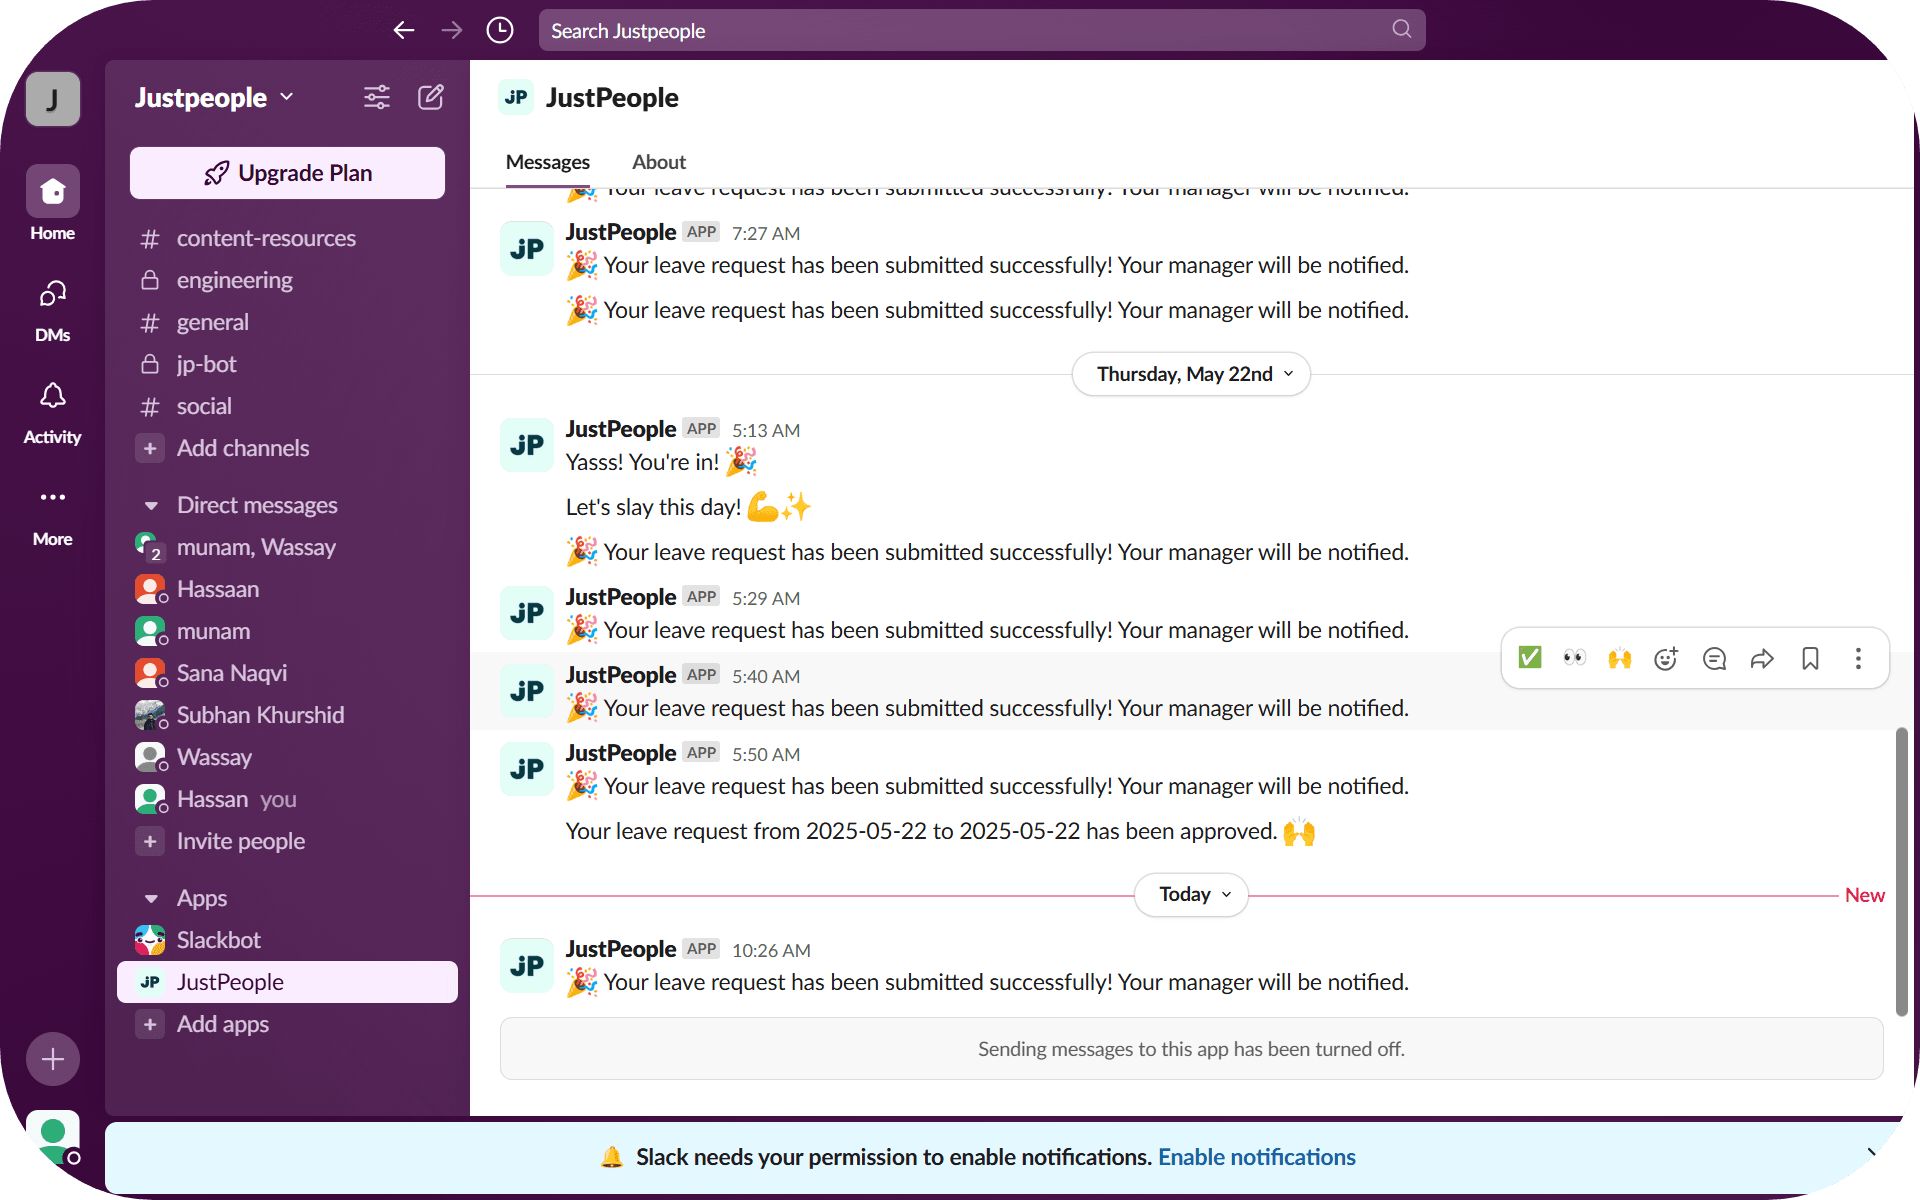The height and width of the screenshot is (1200, 1920).
Task: Bookmark the message for later
Action: (x=1810, y=658)
